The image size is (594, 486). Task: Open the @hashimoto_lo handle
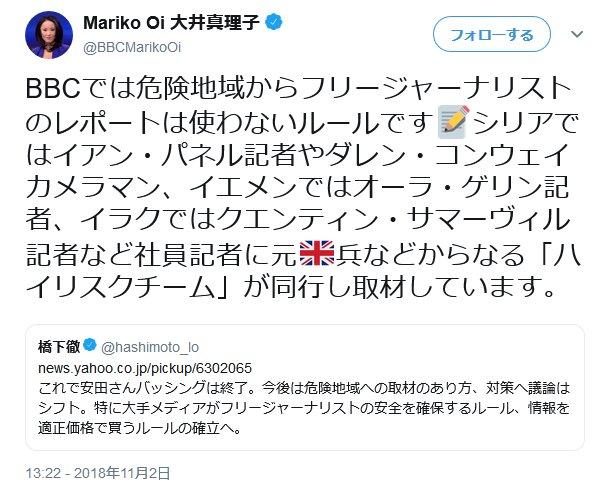[150, 347]
